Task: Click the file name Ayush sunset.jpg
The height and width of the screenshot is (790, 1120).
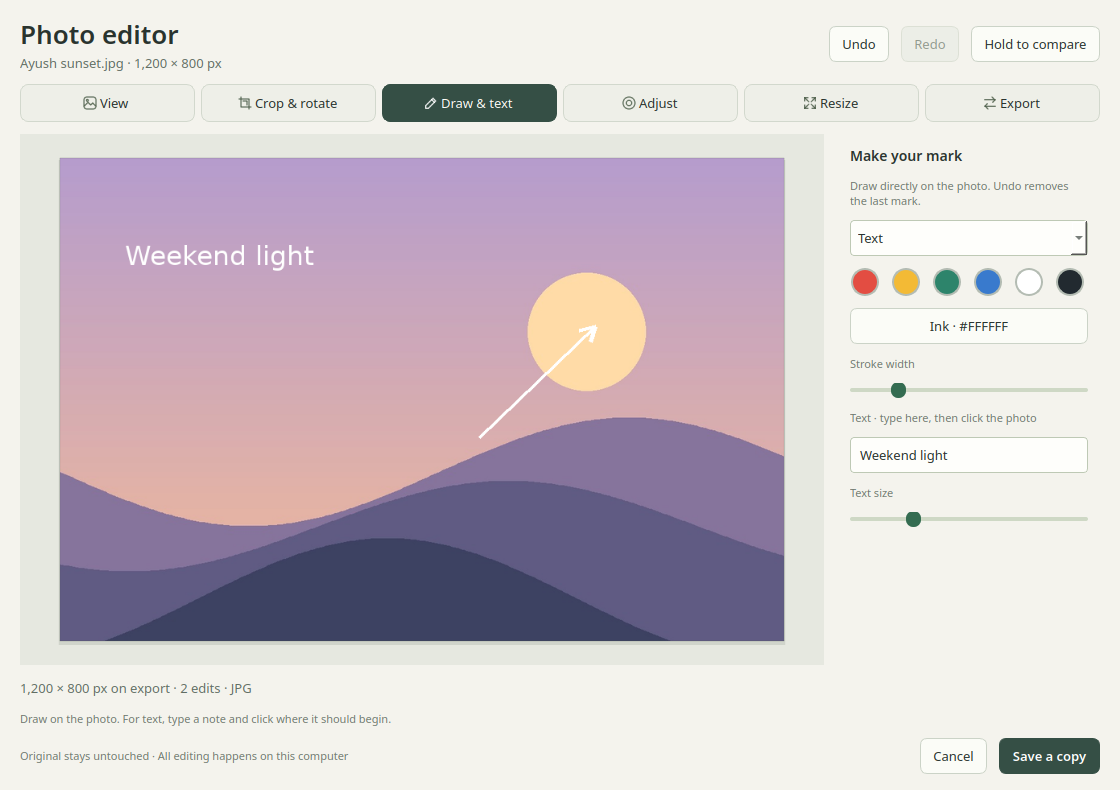Action: 71,64
